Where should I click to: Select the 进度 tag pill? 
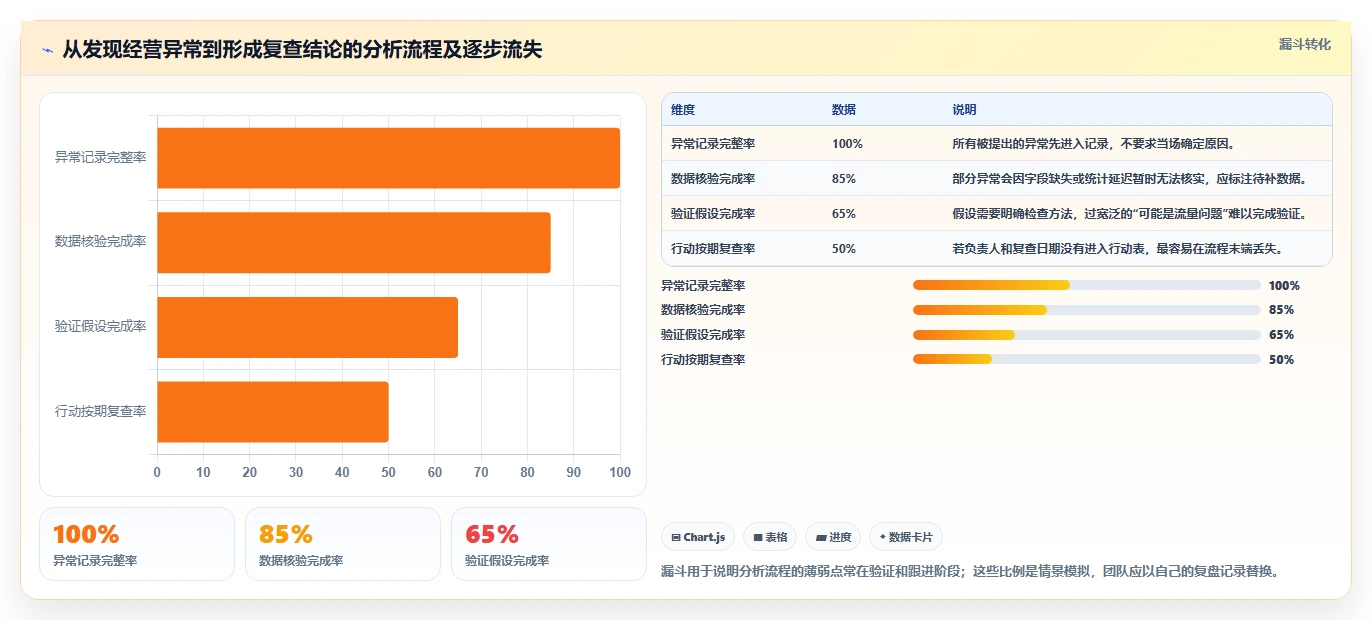pyautogui.click(x=833, y=537)
